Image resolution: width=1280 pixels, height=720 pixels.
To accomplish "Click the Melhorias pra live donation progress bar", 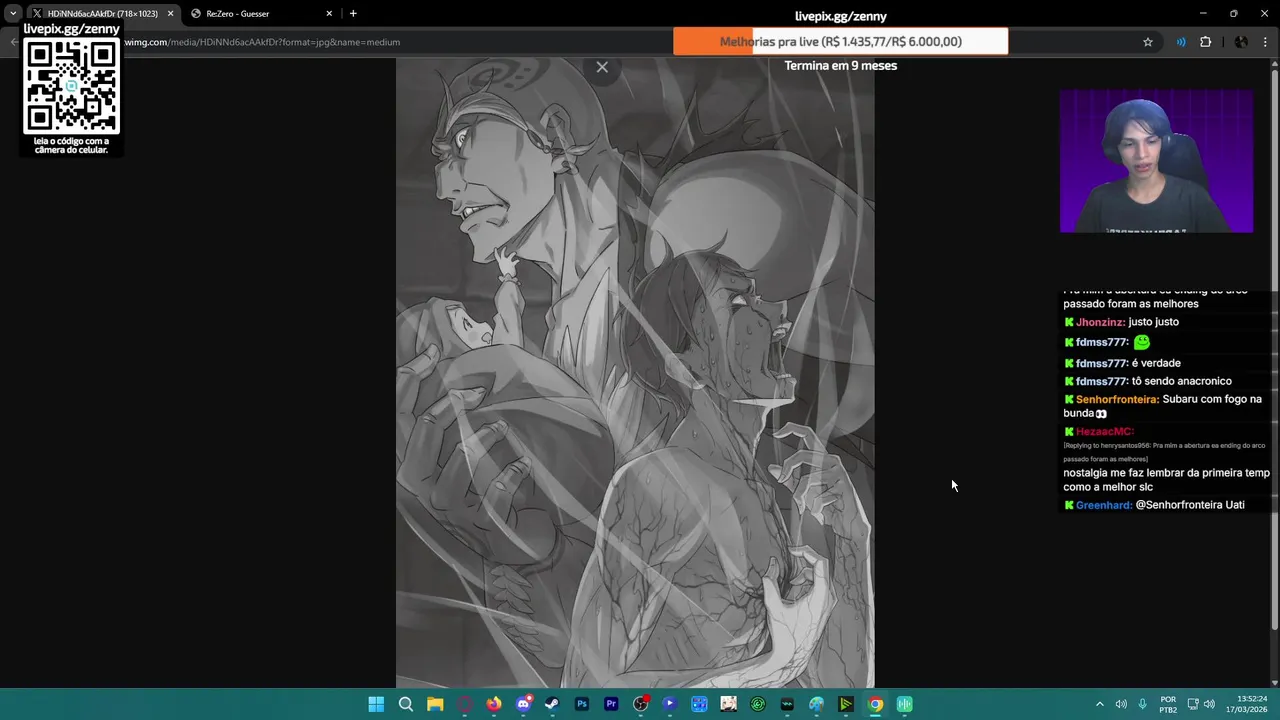I will point(840,41).
